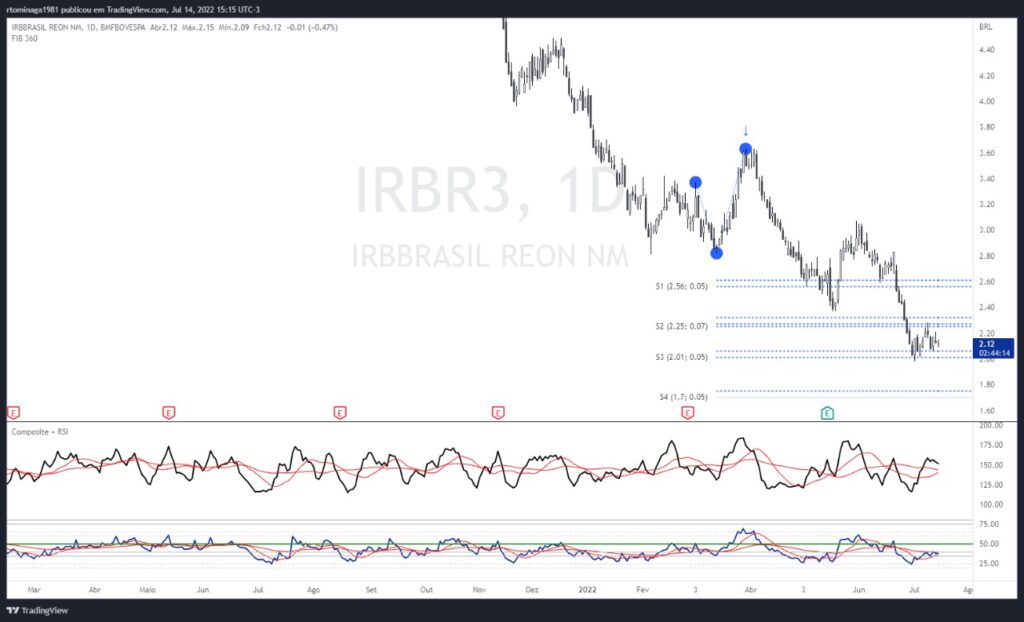The image size is (1024, 622).
Task: Click the 125.00 indicator scale label
Action: tap(992, 485)
